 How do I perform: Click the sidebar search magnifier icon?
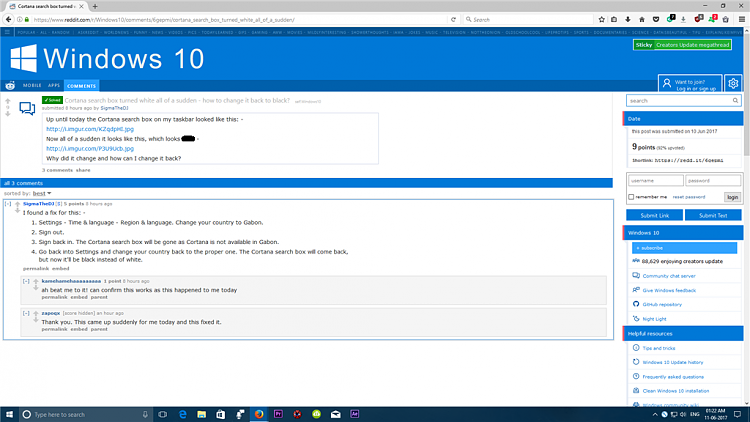[x=735, y=101]
